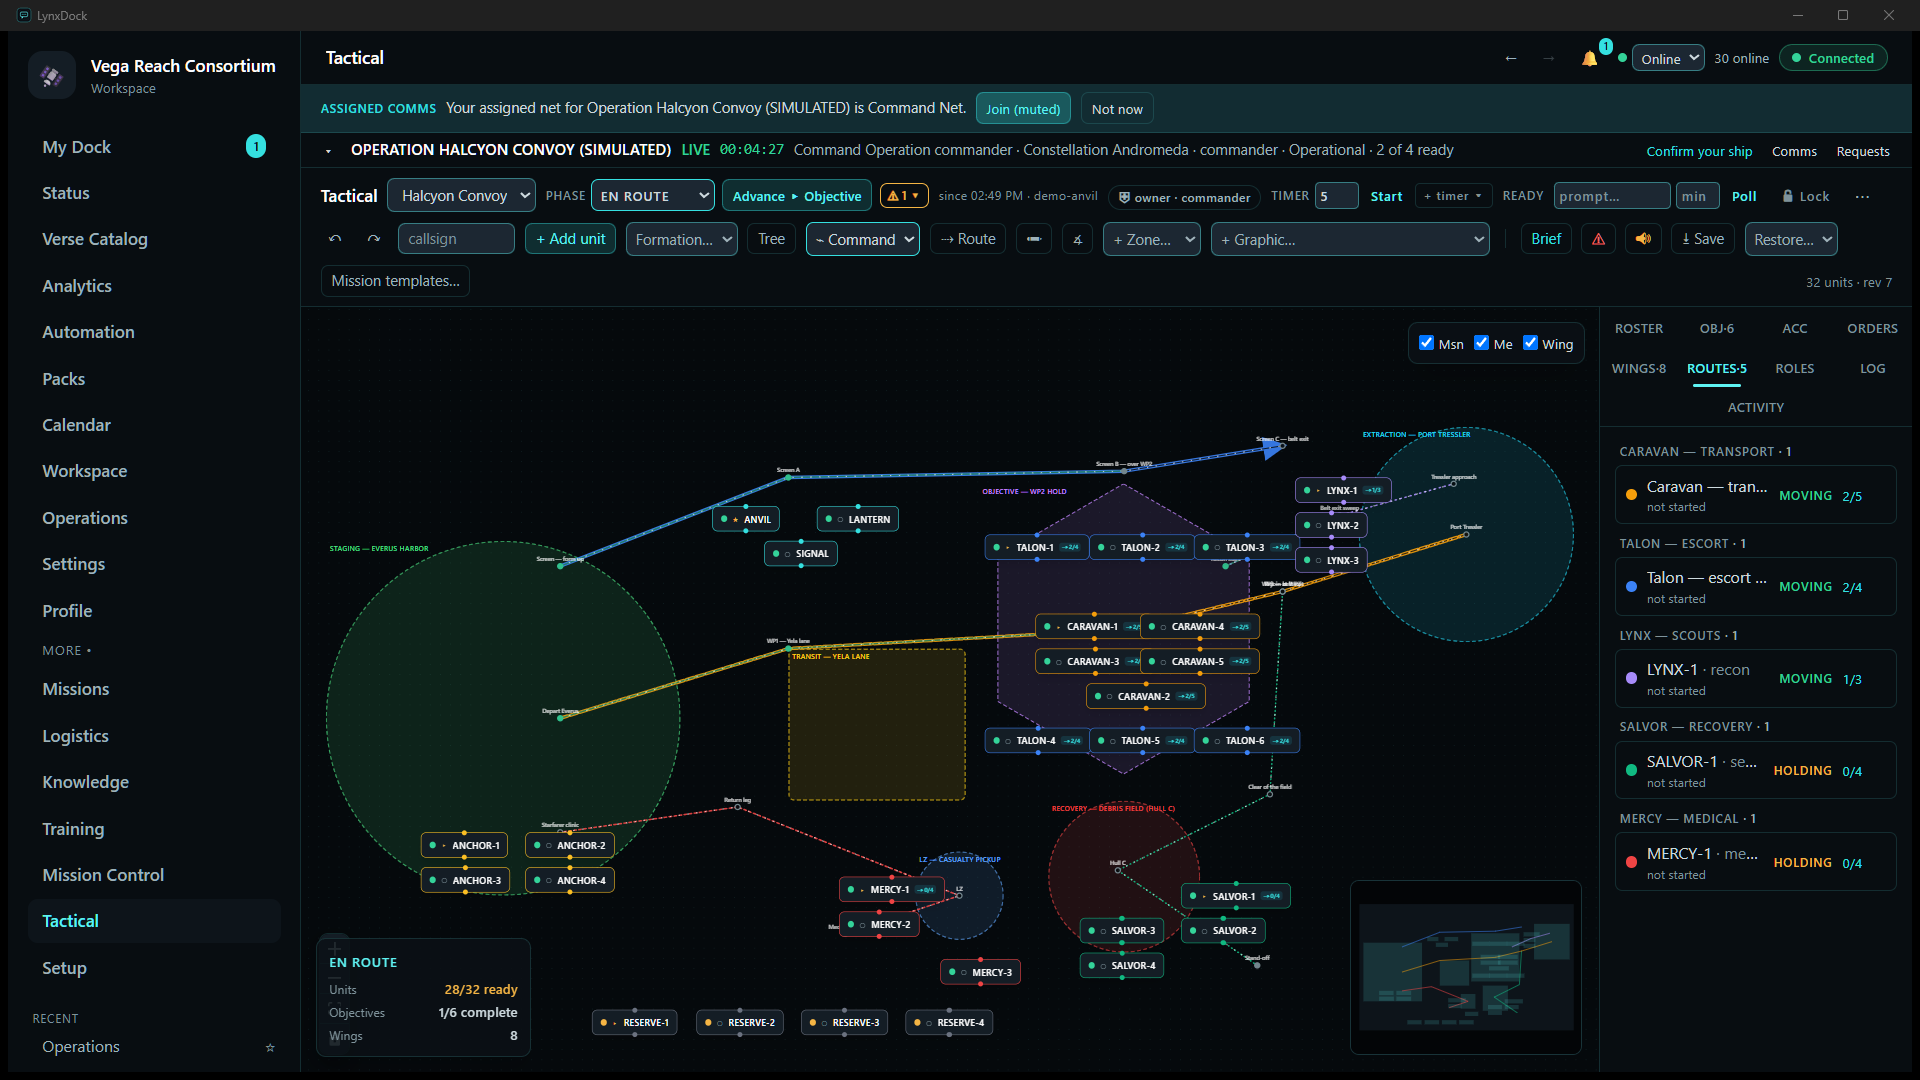Click the Confirm your ship link
The image size is (1920, 1080).
1699,151
